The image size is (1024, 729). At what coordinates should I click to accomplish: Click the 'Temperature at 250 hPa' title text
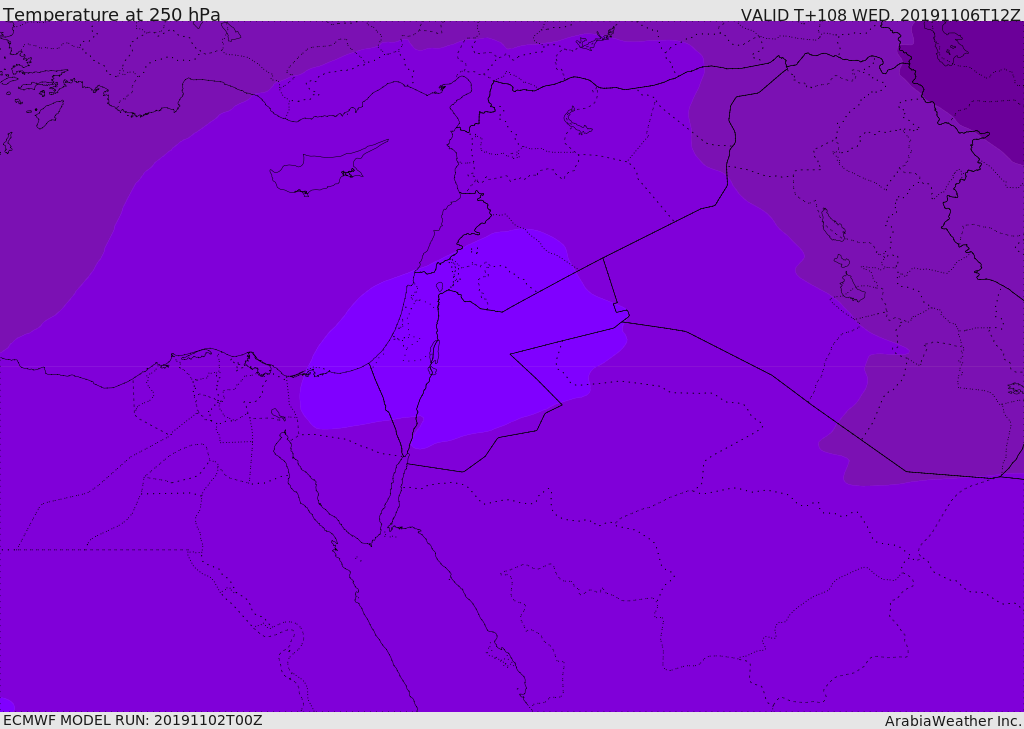coord(112,14)
